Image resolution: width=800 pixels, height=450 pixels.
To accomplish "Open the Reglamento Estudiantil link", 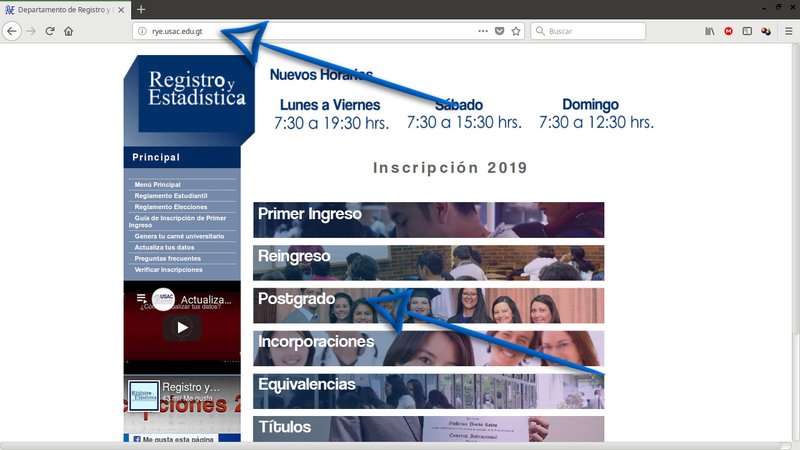I will [x=171, y=196].
